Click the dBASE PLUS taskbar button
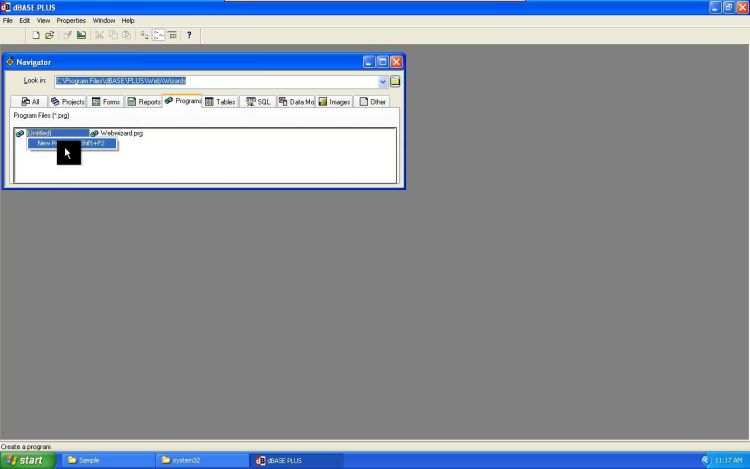750x469 pixels. pos(297,460)
